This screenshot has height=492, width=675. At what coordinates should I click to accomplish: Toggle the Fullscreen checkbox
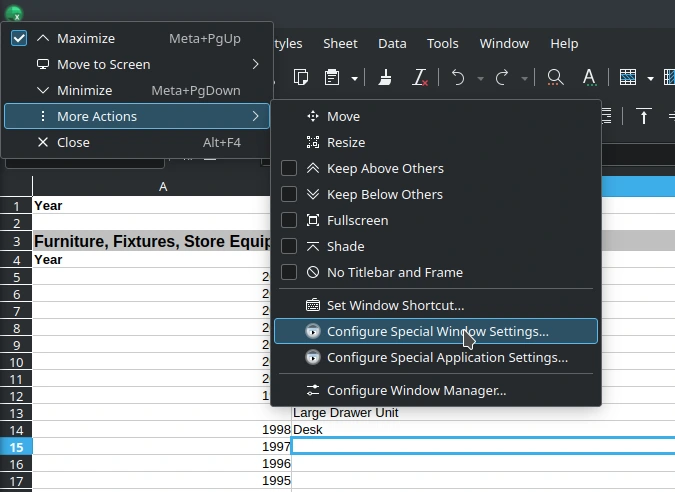289,221
